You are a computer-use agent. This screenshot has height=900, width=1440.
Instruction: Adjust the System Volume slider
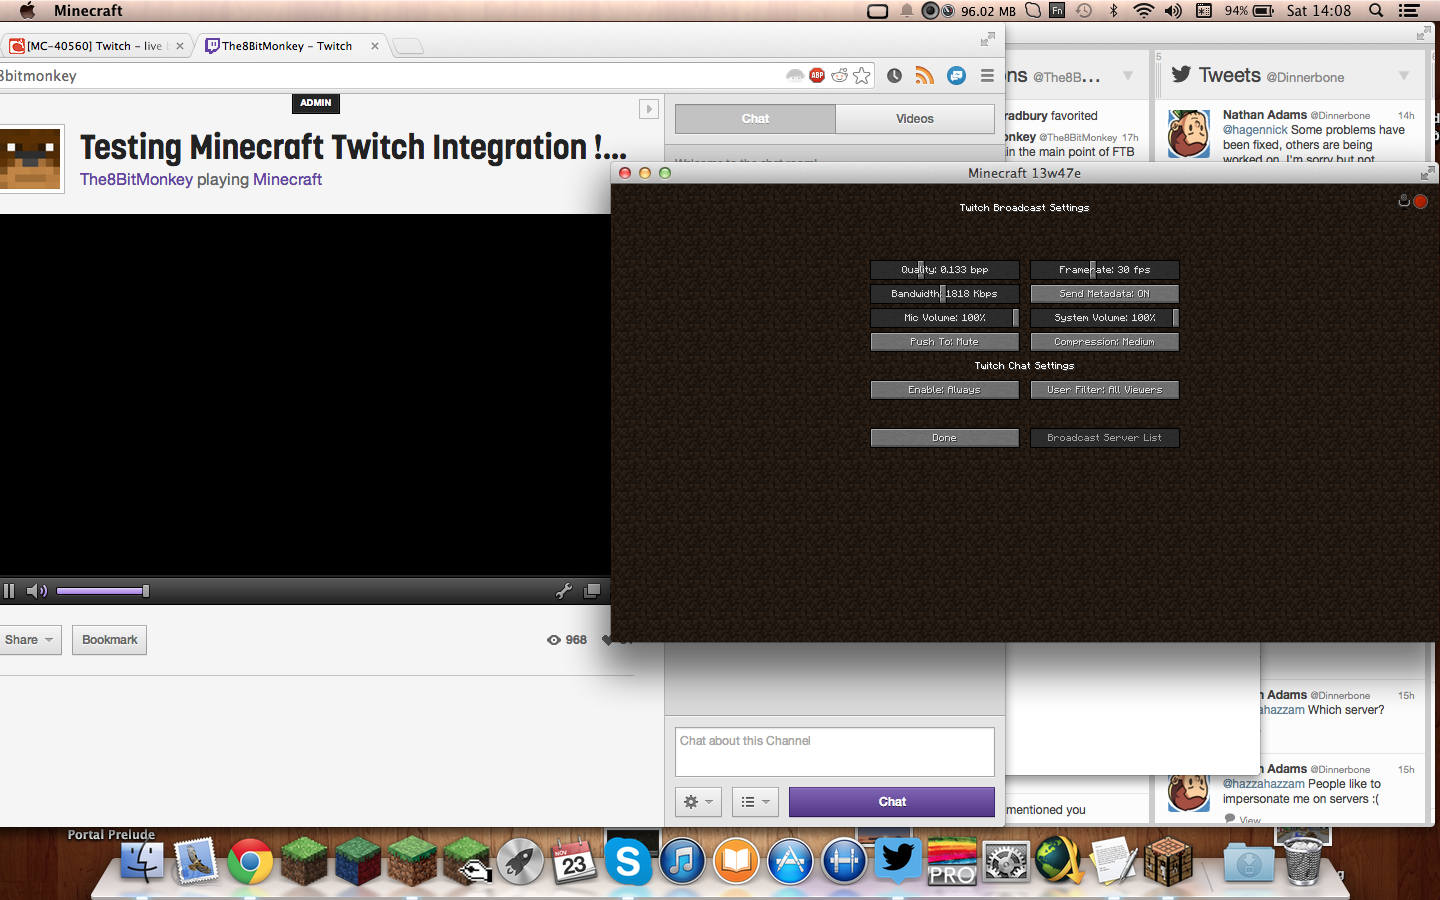coord(1105,318)
